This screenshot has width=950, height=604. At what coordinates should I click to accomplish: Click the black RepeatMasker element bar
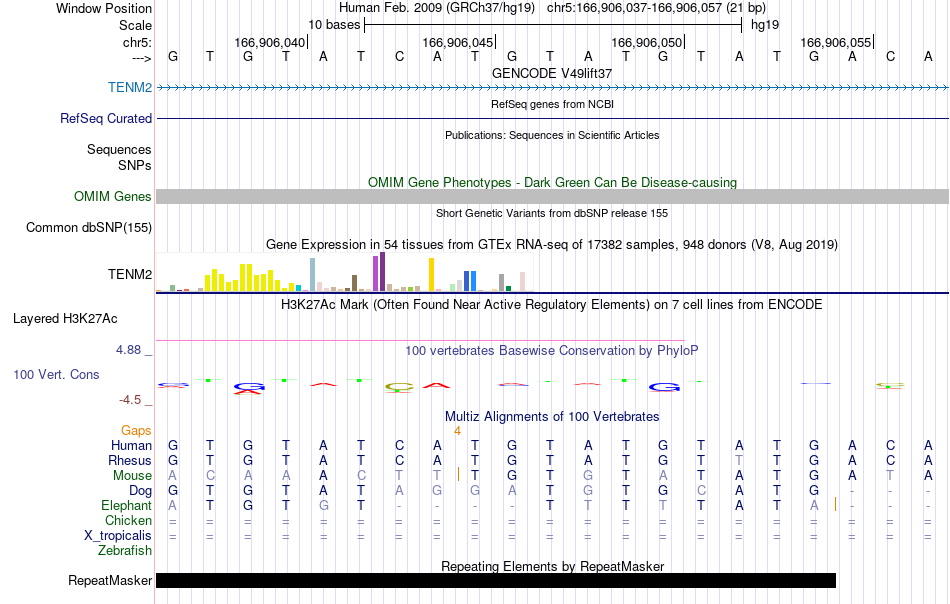(496, 580)
